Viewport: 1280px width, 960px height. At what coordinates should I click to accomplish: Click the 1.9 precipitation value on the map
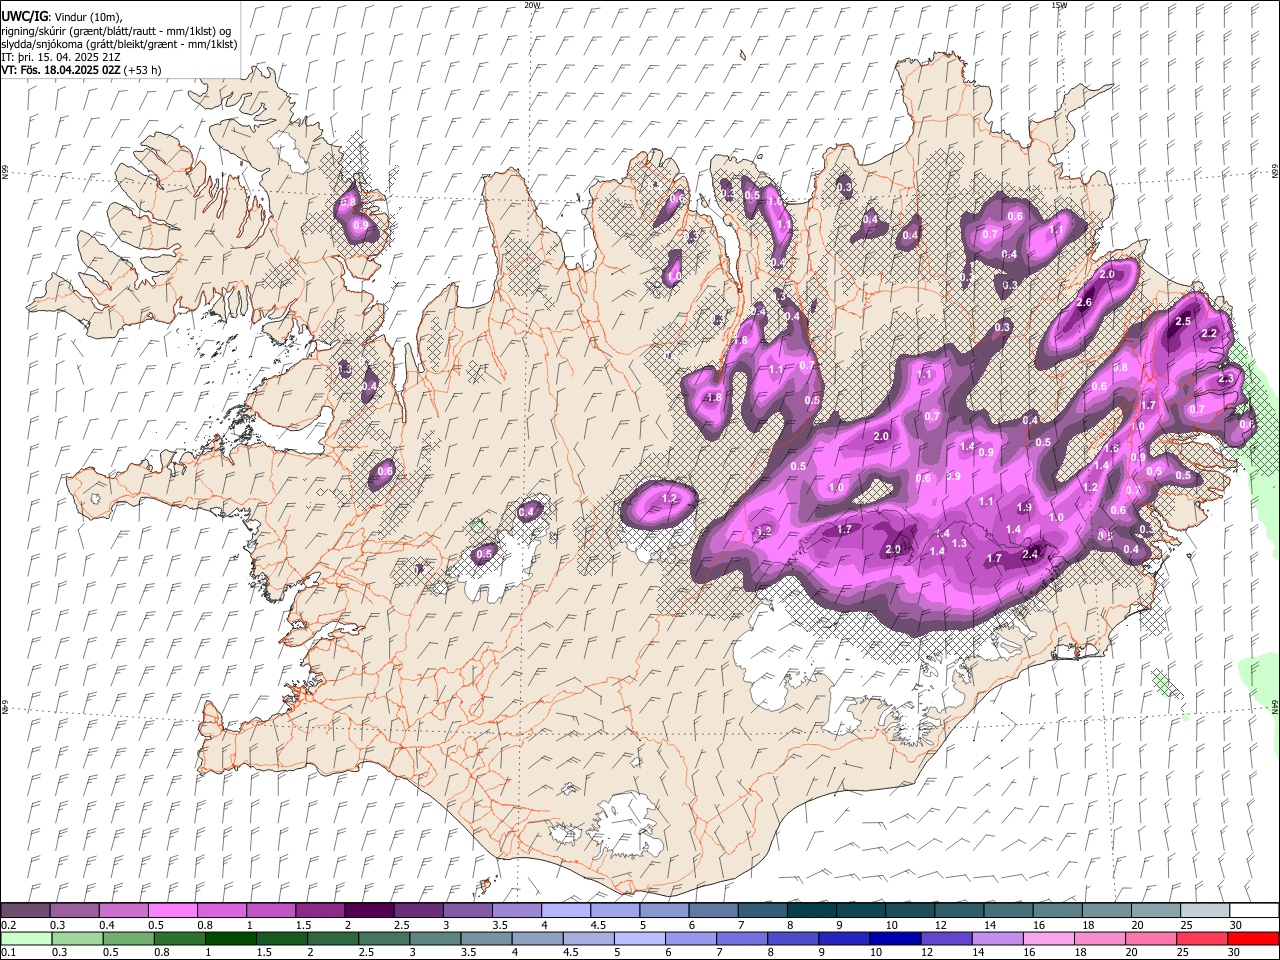(1024, 508)
